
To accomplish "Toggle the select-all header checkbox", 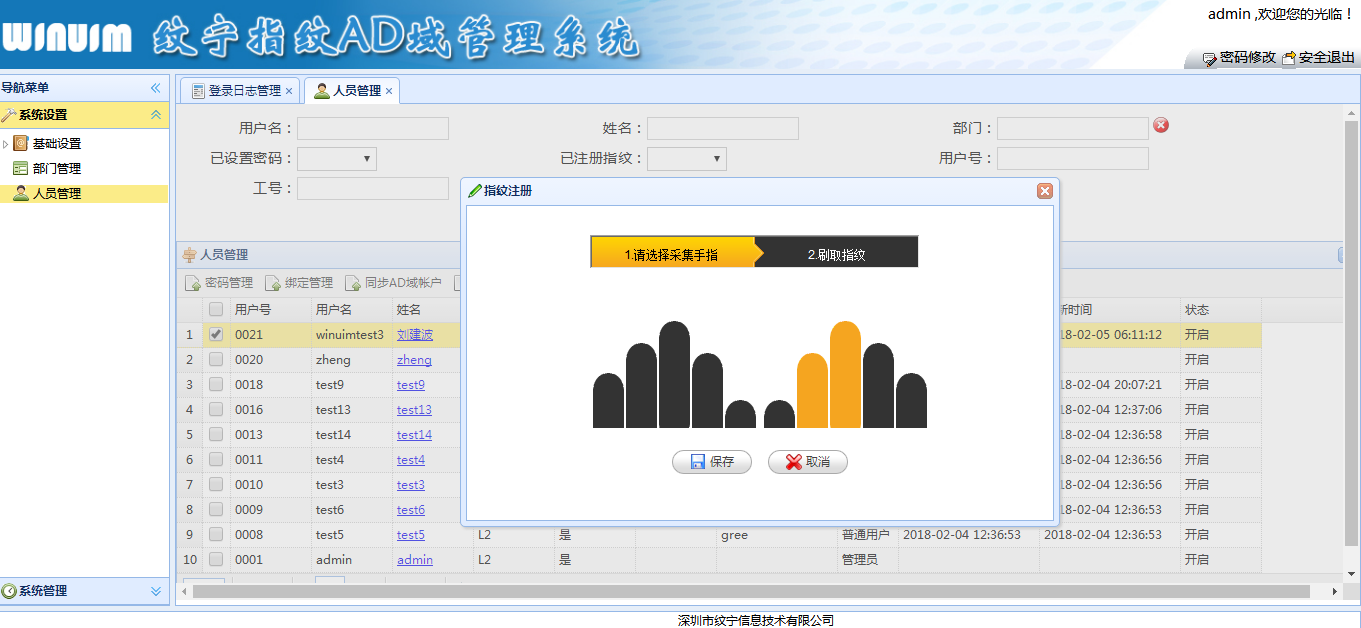I will point(216,310).
